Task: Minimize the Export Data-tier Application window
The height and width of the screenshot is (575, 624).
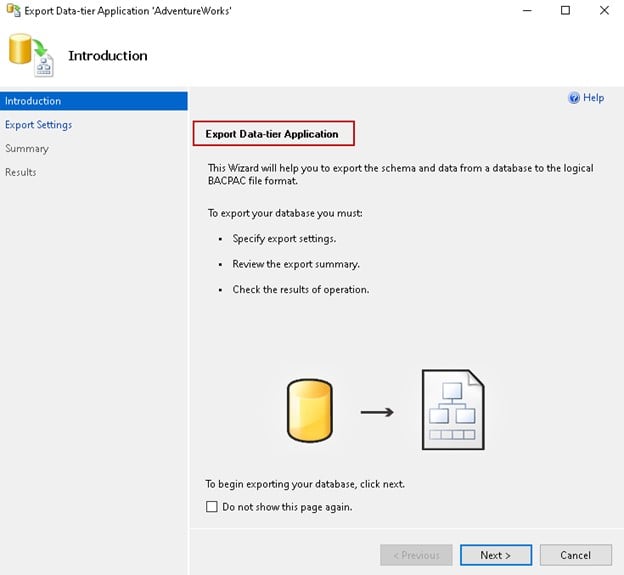Action: pyautogui.click(x=521, y=11)
